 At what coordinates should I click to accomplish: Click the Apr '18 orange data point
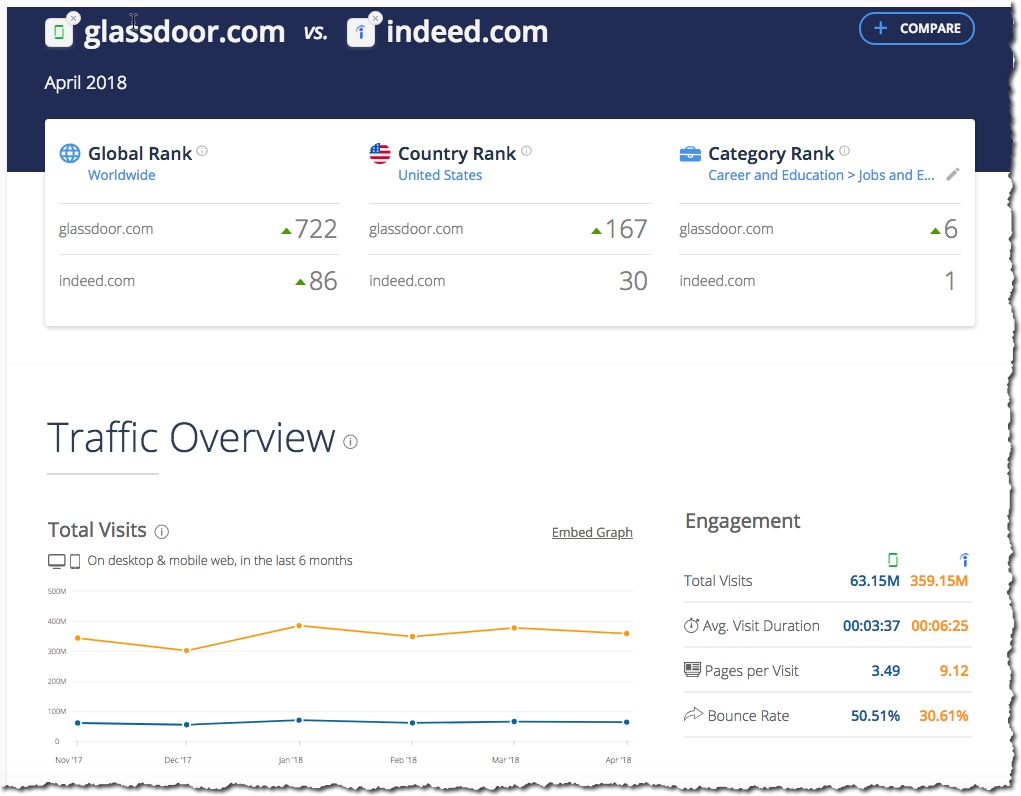(x=627, y=633)
